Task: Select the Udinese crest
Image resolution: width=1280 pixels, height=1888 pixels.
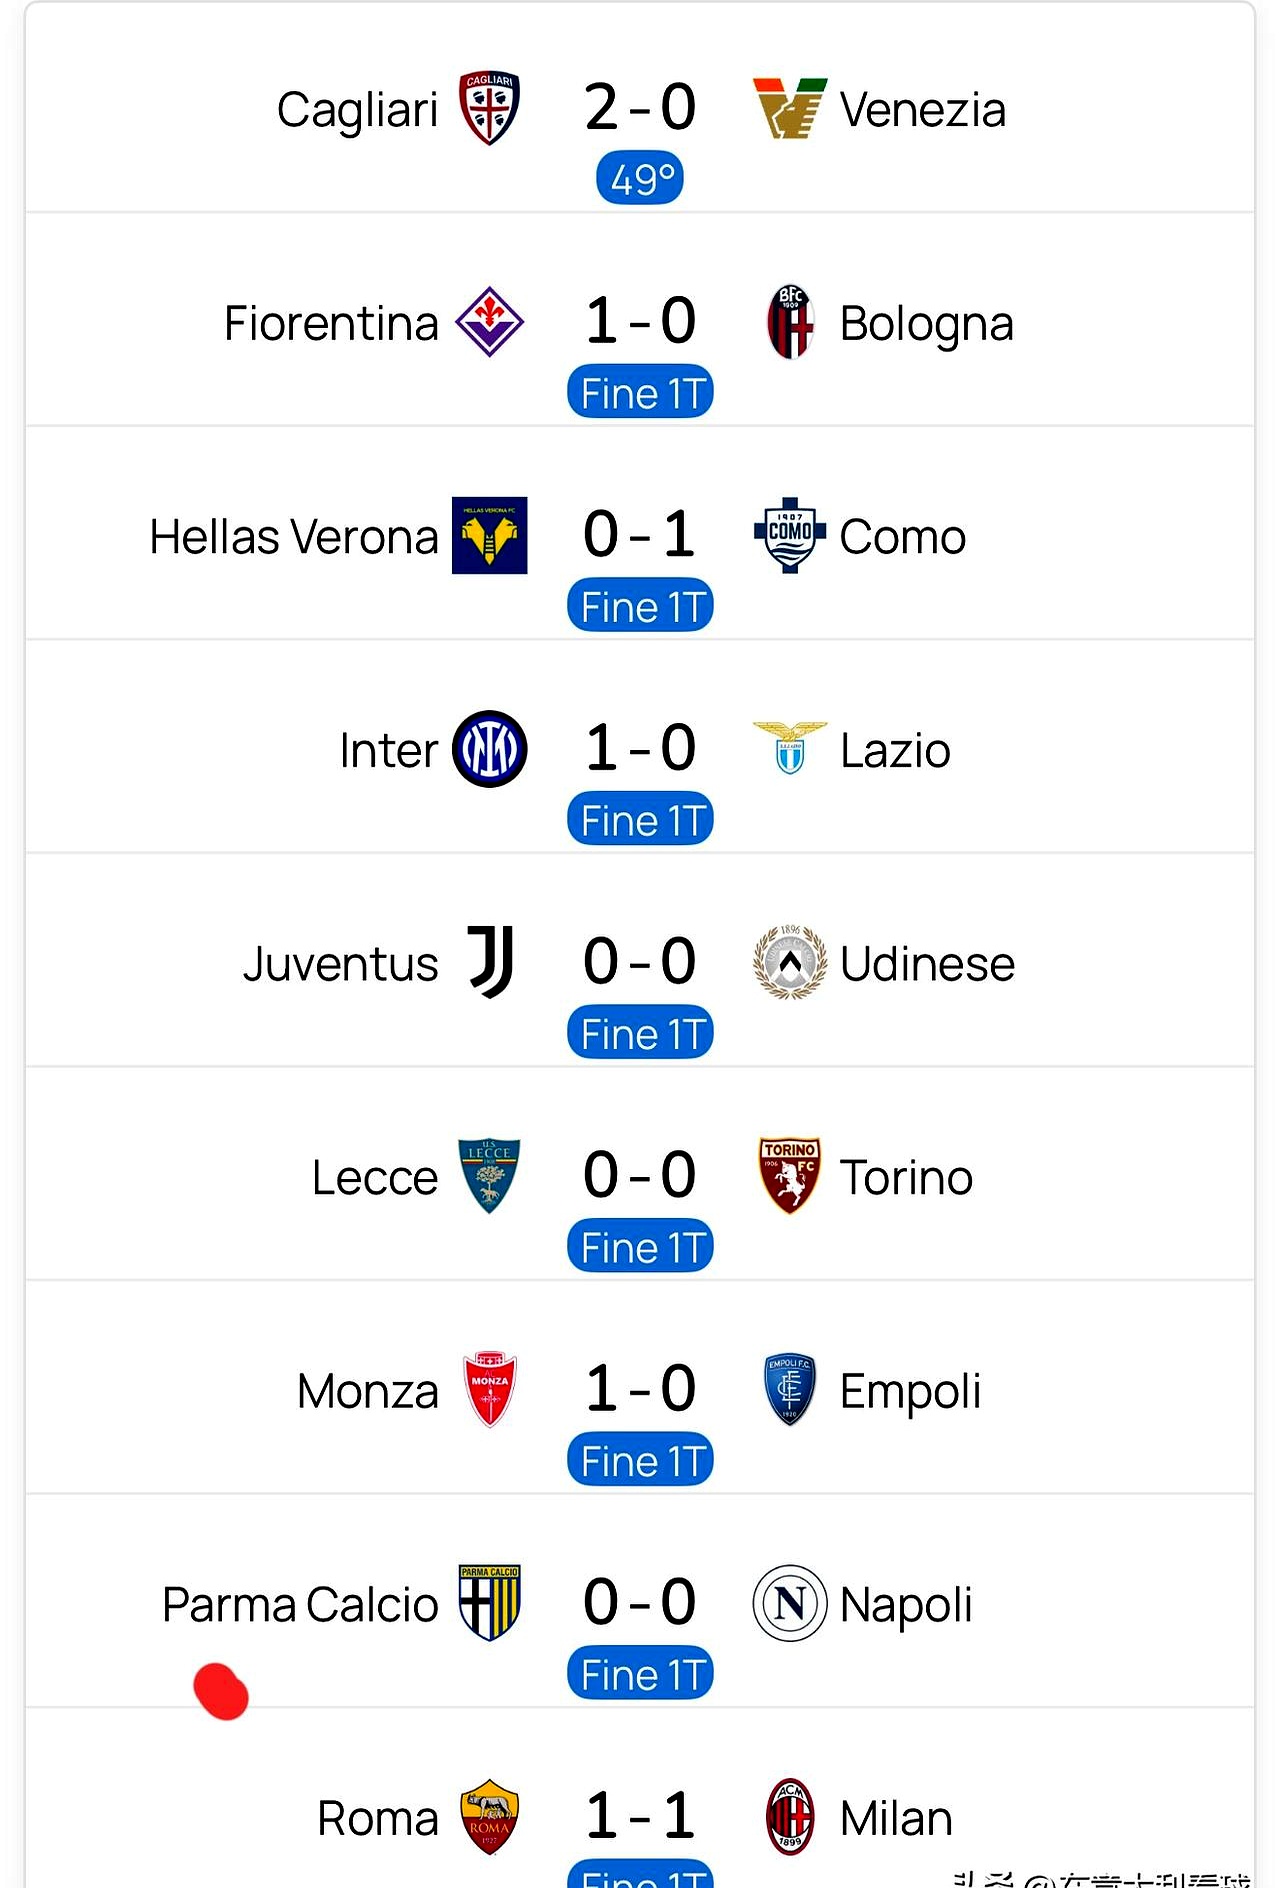Action: (x=790, y=963)
